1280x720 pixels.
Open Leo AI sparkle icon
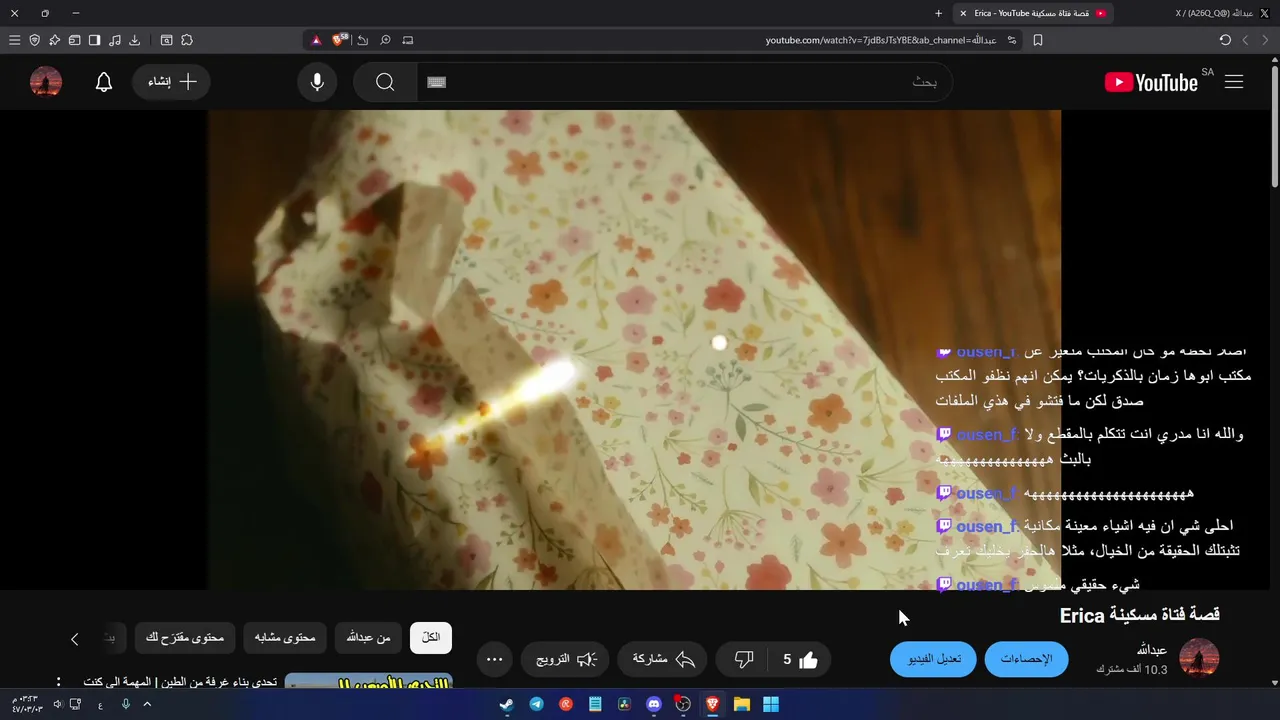click(x=54, y=40)
